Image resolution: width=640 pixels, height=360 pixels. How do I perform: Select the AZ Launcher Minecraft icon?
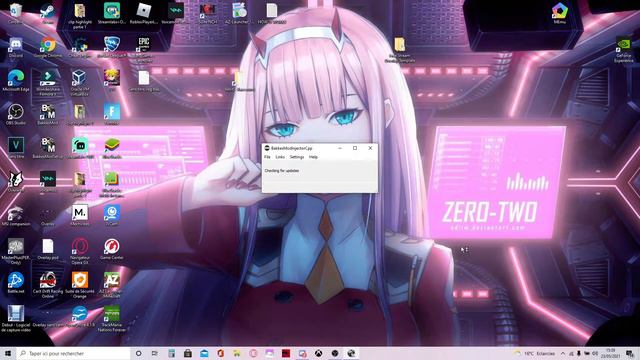[111, 285]
